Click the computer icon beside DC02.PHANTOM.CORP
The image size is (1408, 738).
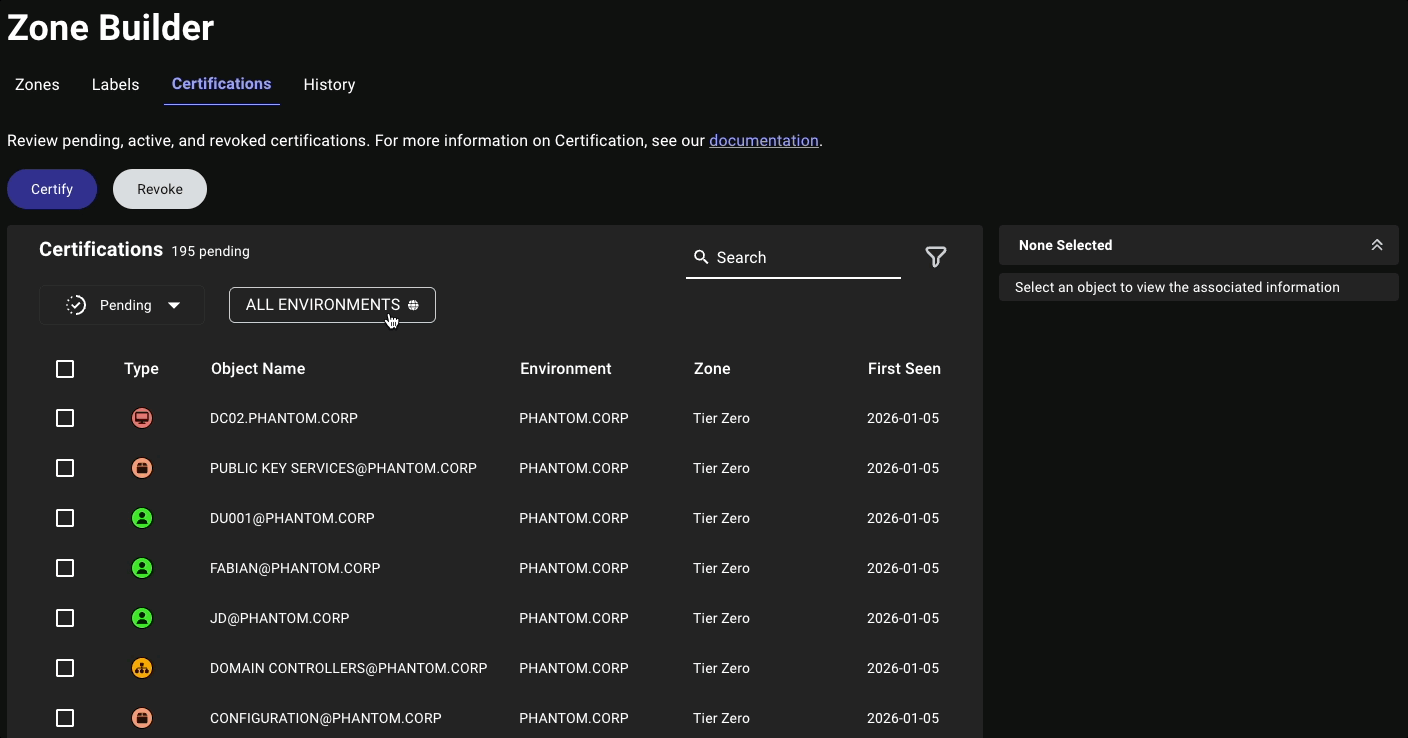click(x=141, y=418)
